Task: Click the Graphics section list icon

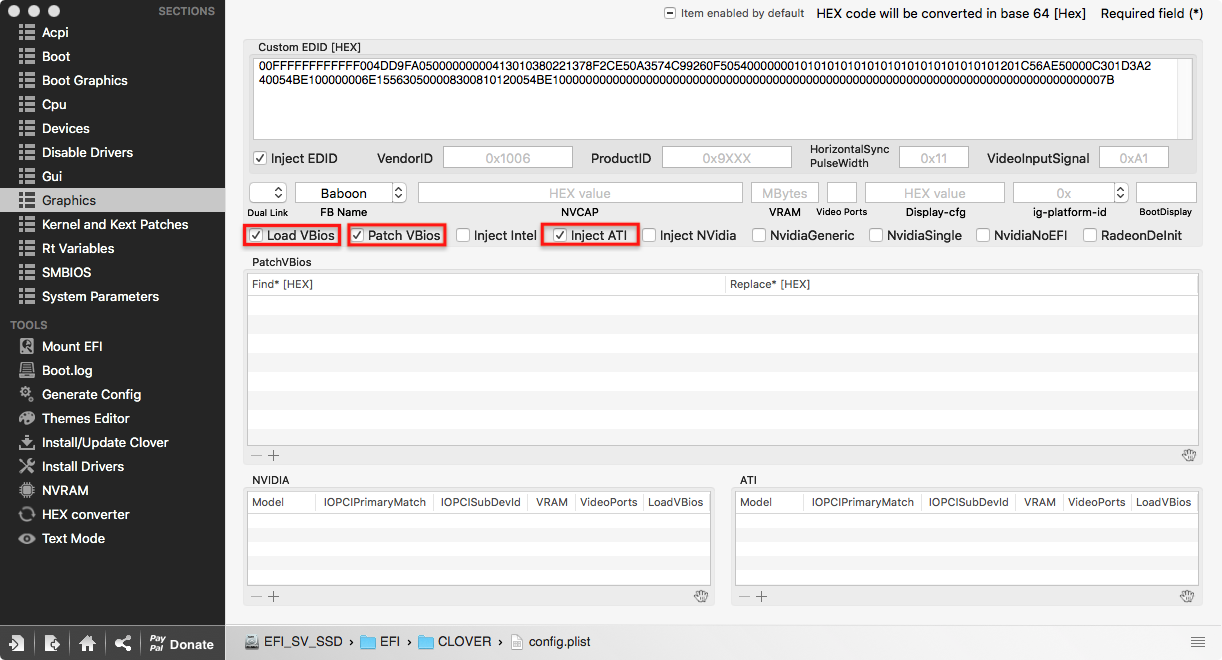Action: point(26,200)
